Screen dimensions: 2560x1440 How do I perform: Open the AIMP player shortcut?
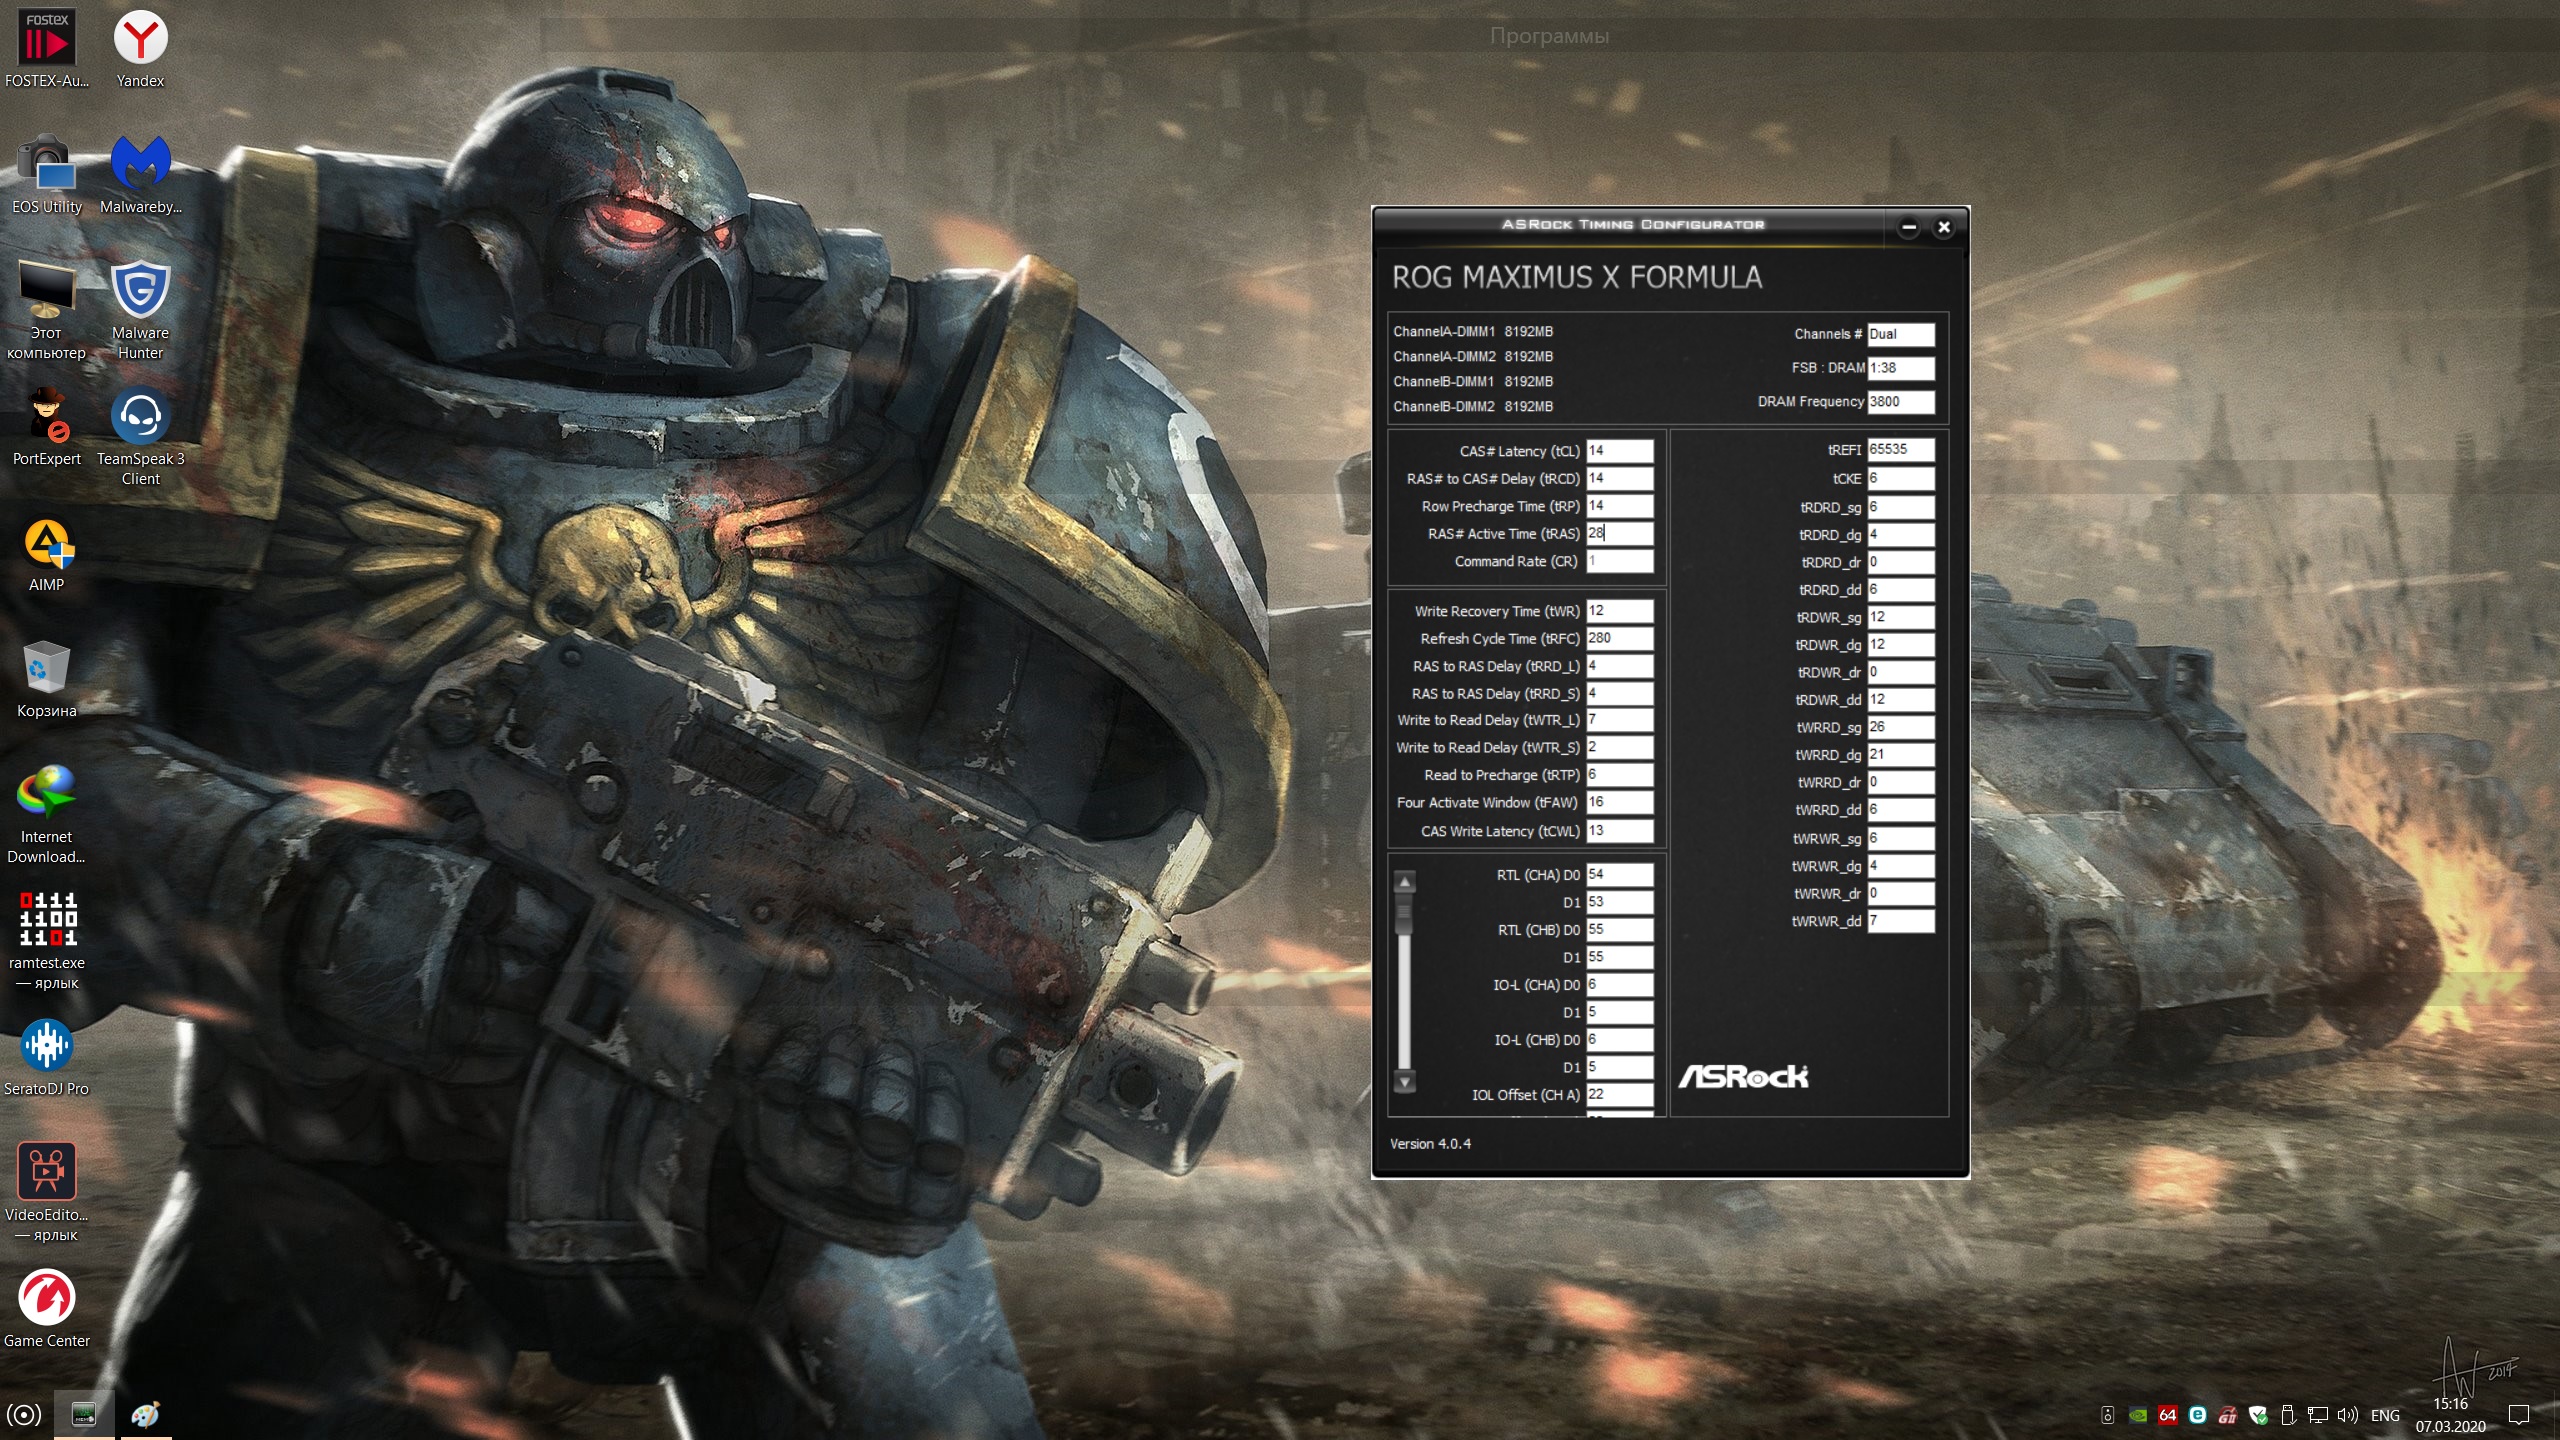tap(46, 544)
